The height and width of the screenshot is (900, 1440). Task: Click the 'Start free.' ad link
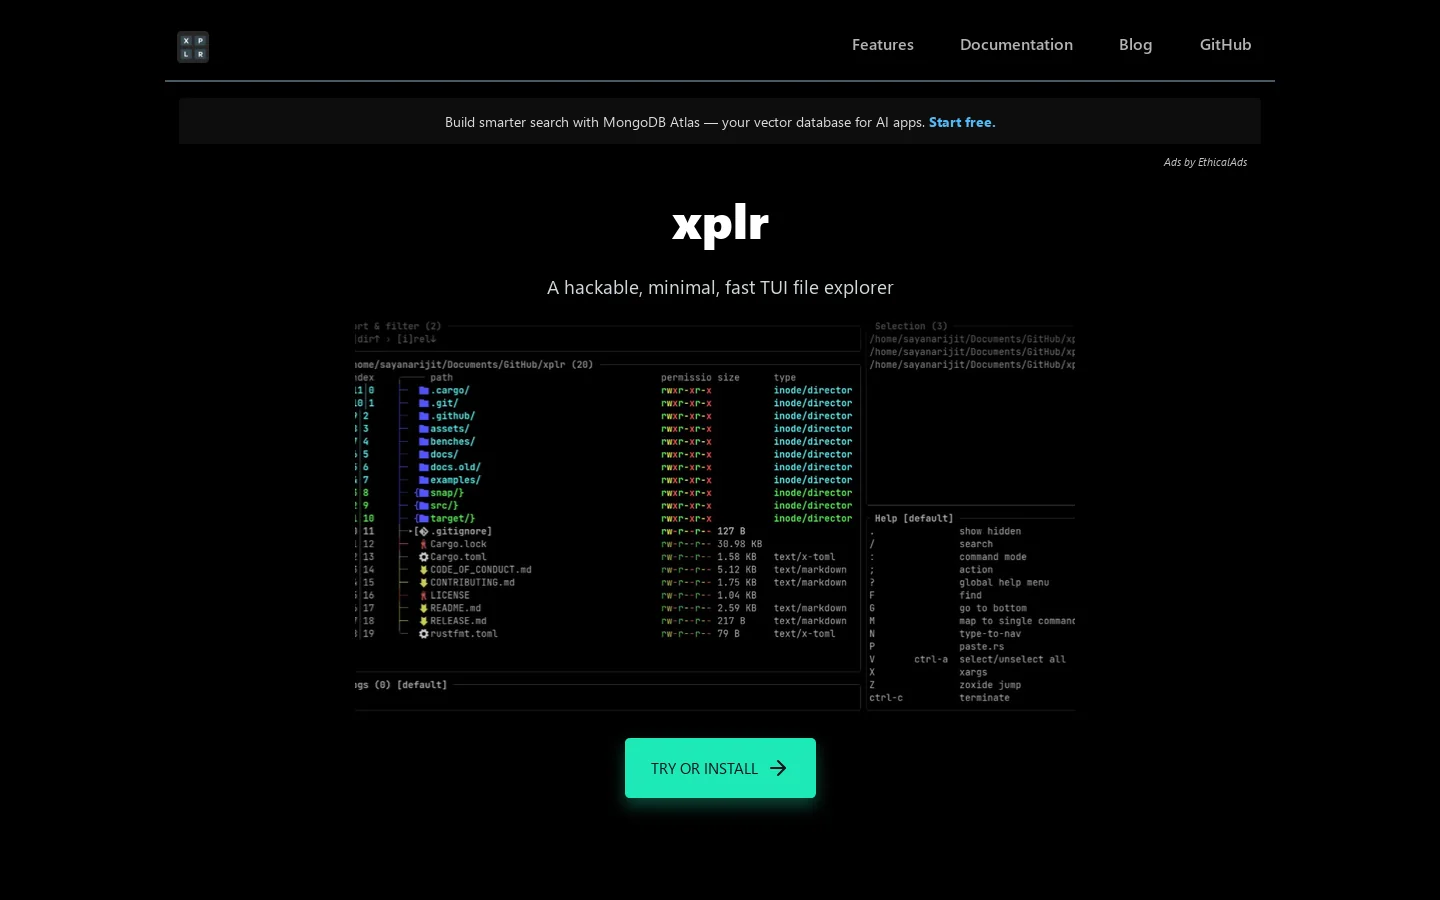(962, 122)
